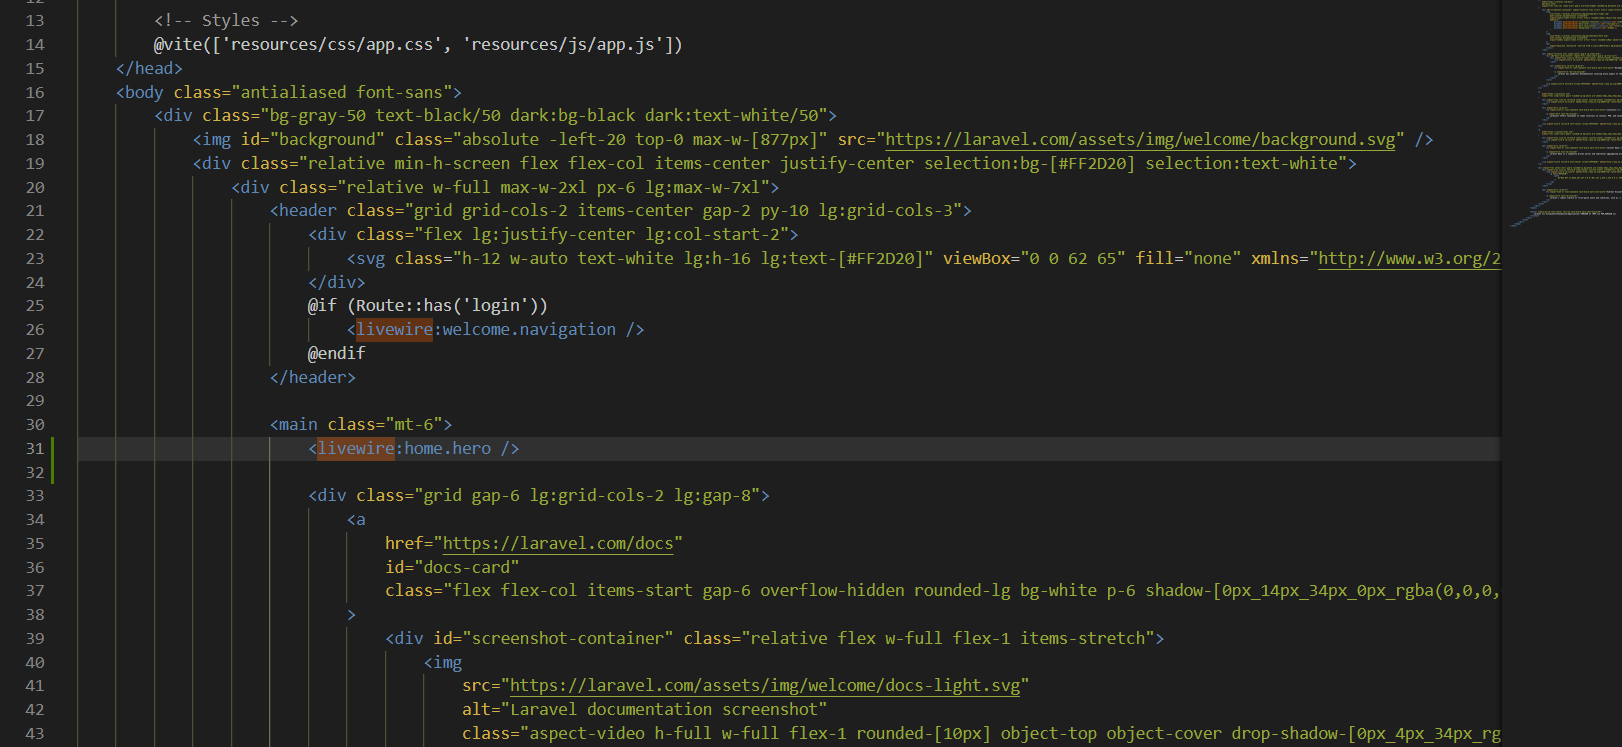
Task: Click the alt="Laravel documentation screenshot" attribute
Action: click(x=645, y=710)
